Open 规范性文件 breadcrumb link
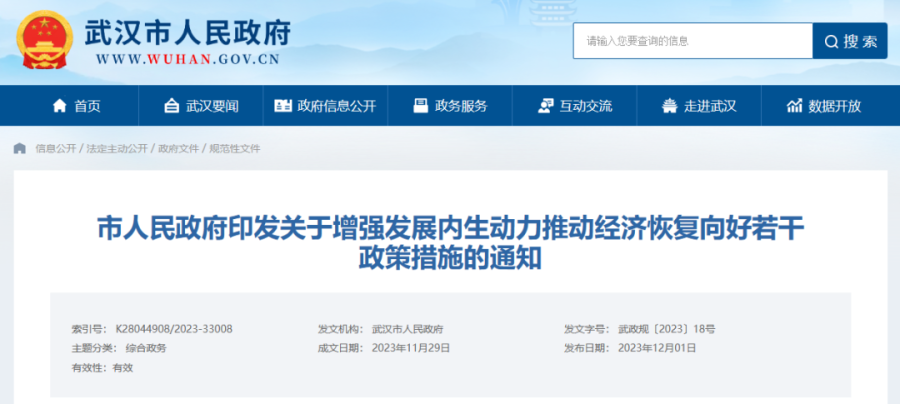The height and width of the screenshot is (404, 900). (x=235, y=149)
